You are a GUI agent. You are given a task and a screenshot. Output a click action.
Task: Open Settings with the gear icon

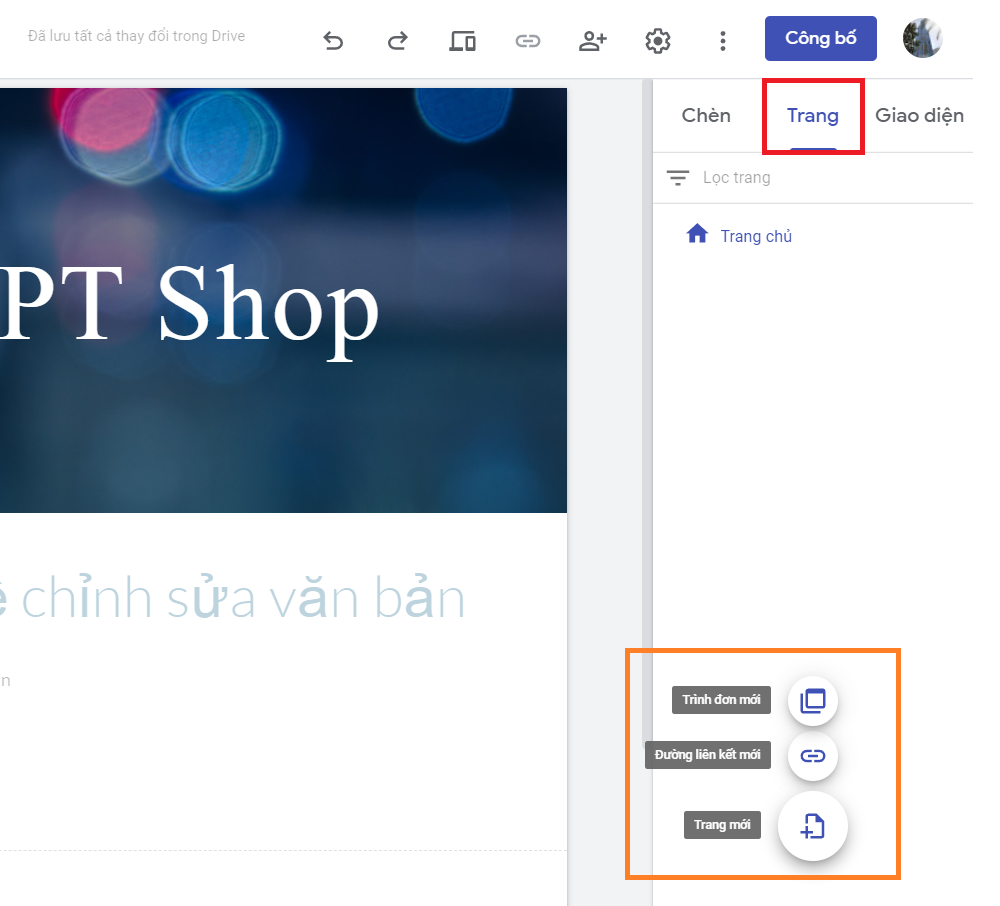click(x=658, y=40)
